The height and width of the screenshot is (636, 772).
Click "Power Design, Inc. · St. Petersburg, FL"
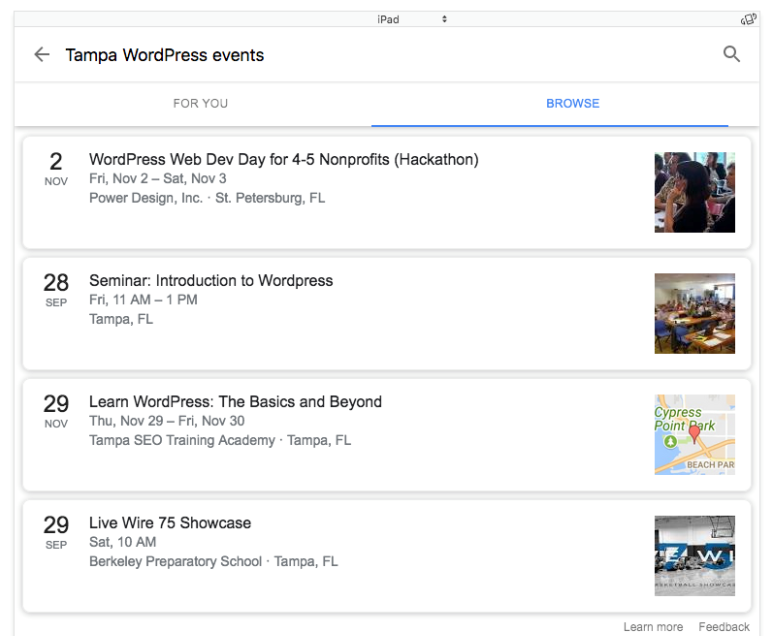pos(207,198)
